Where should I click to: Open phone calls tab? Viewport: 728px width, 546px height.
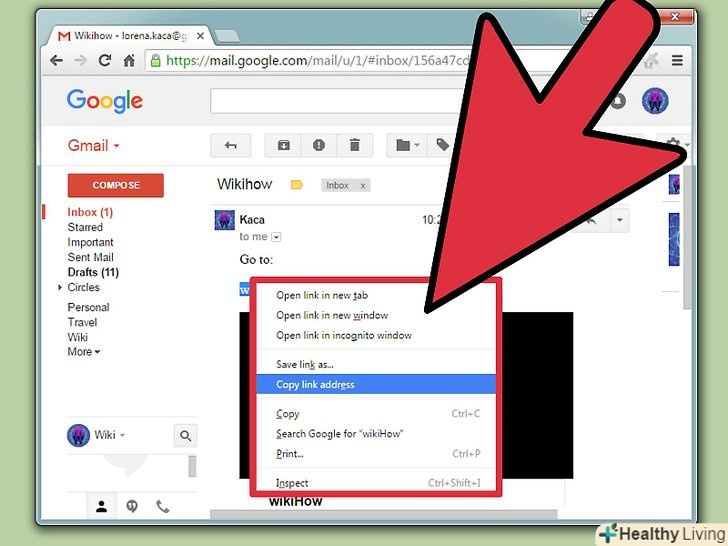(x=162, y=506)
